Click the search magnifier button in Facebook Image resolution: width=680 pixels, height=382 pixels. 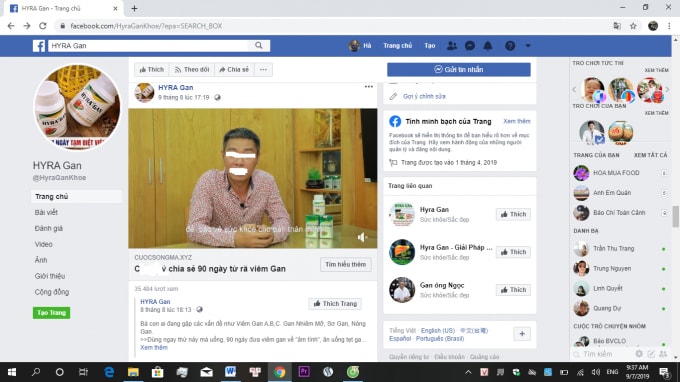point(259,46)
